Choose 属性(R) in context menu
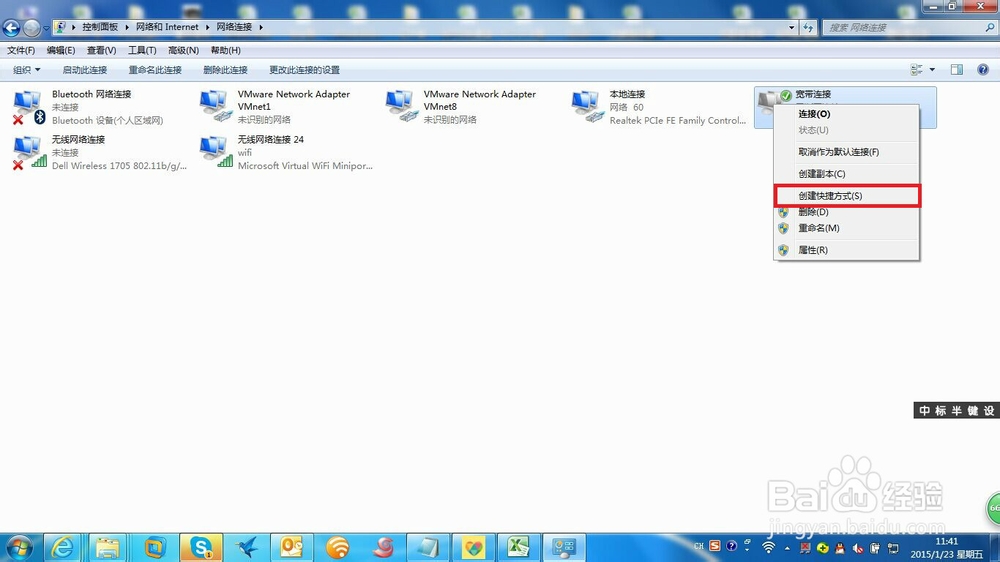1000x562 pixels. (x=846, y=250)
